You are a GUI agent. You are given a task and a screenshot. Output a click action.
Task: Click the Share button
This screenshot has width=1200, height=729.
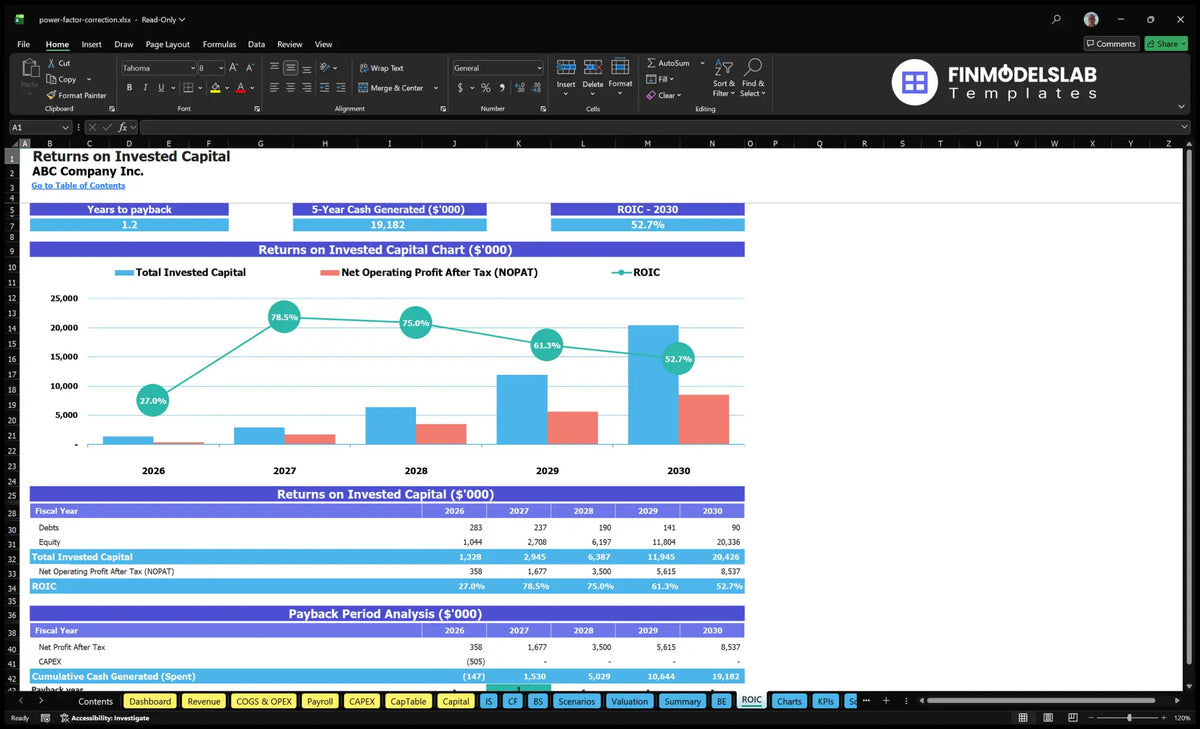pyautogui.click(x=1164, y=44)
